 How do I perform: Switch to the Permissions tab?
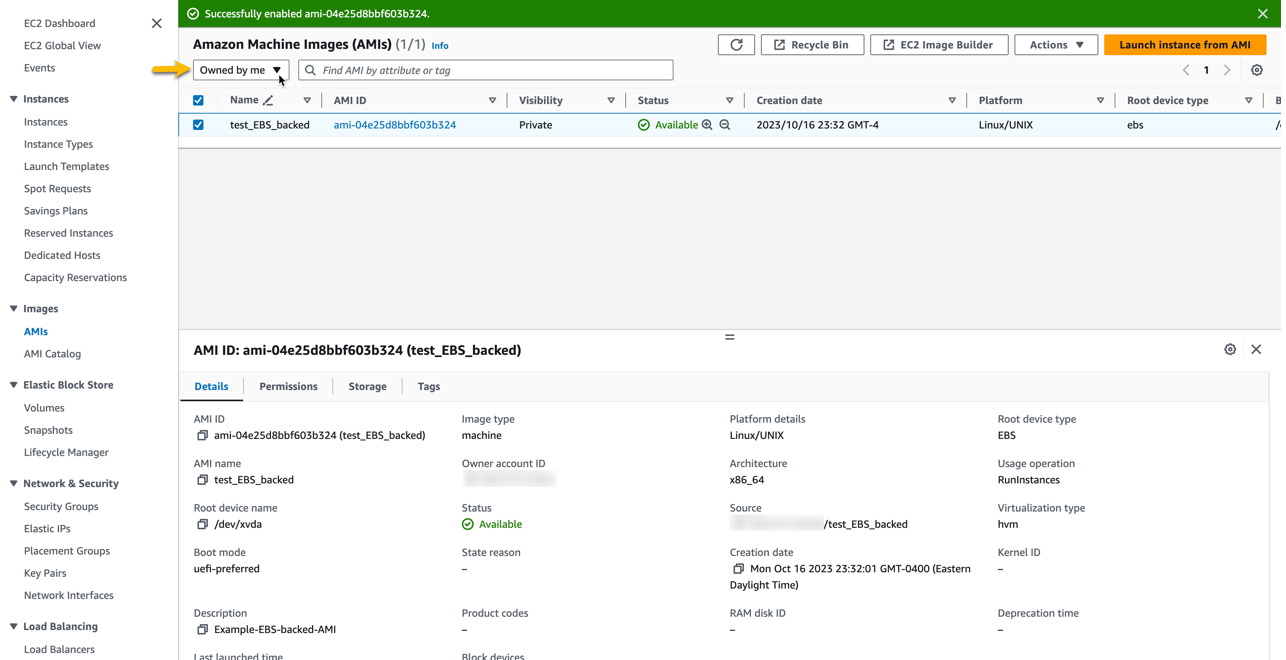click(288, 386)
